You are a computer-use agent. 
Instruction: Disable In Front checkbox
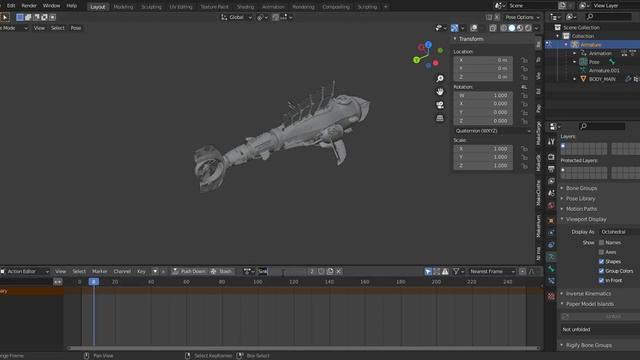(601, 280)
